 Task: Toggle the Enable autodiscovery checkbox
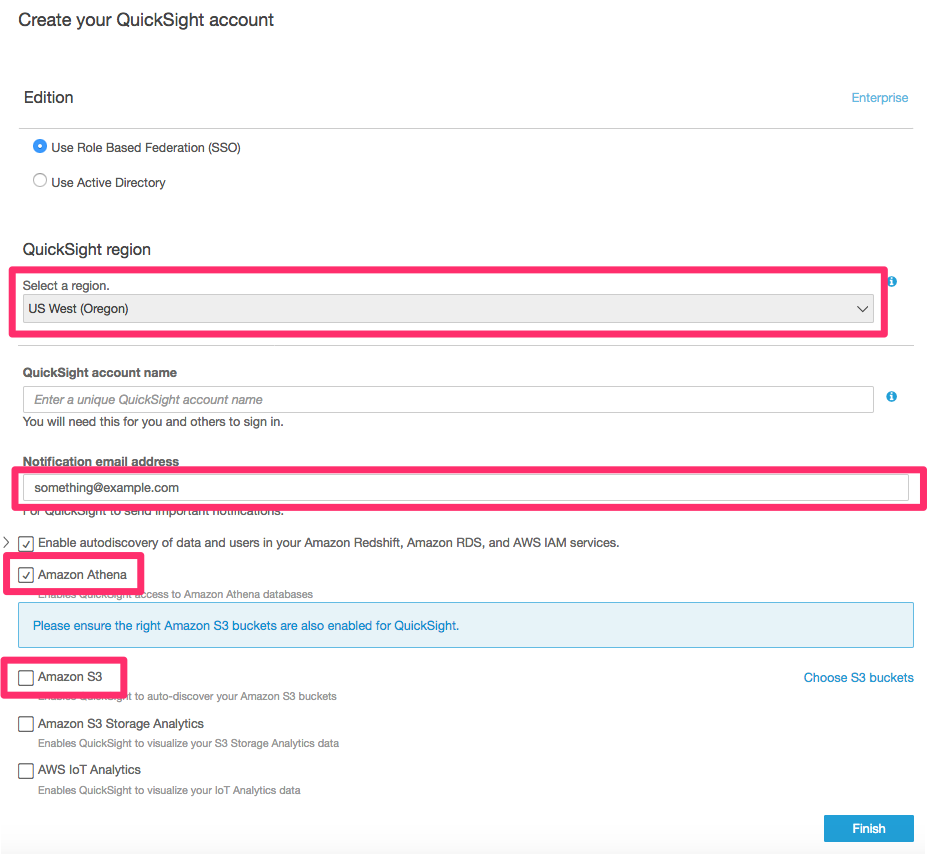tap(26, 543)
